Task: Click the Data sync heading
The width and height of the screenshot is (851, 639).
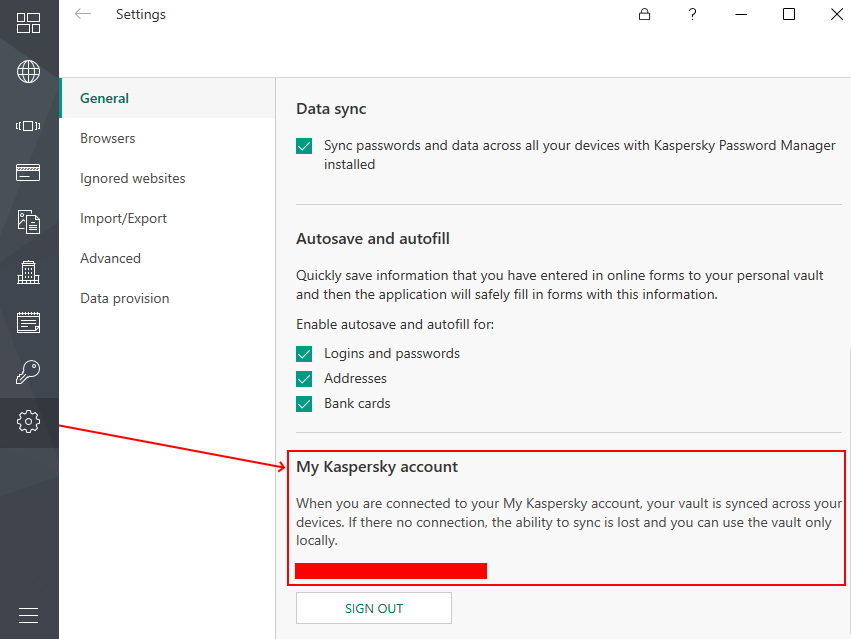Action: (x=331, y=109)
